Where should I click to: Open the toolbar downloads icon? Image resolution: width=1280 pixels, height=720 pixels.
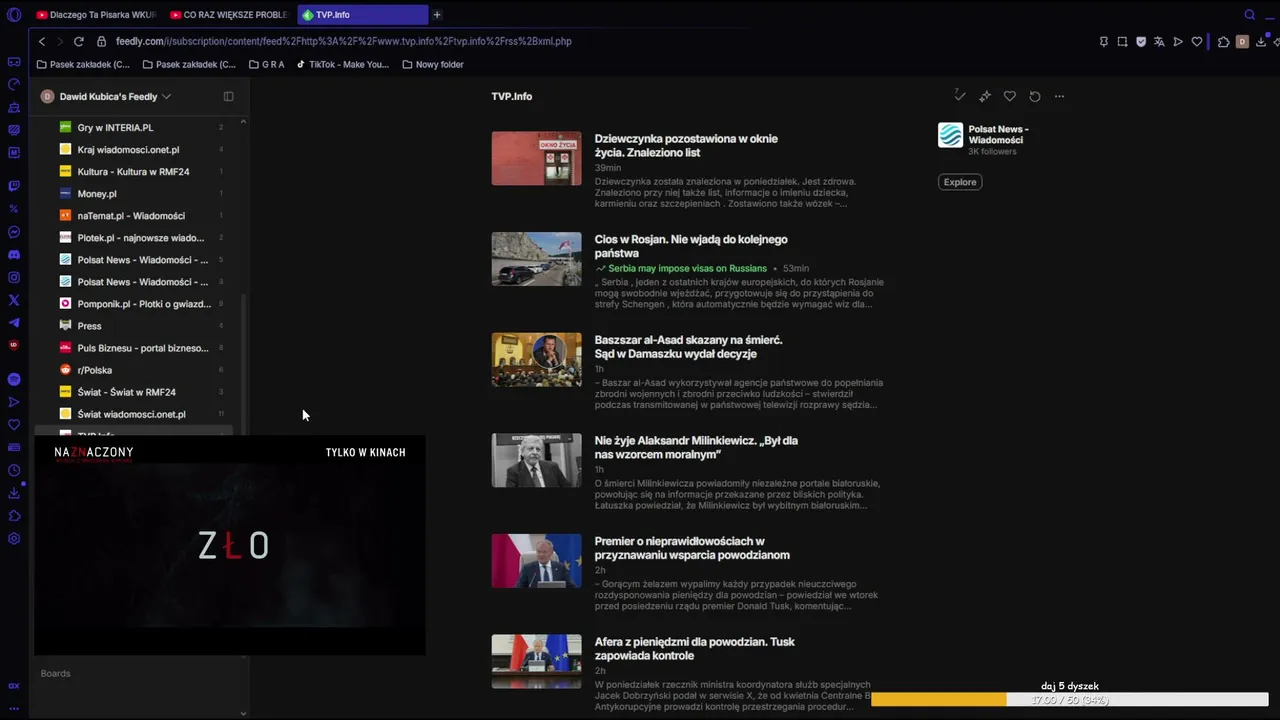pos(1261,42)
